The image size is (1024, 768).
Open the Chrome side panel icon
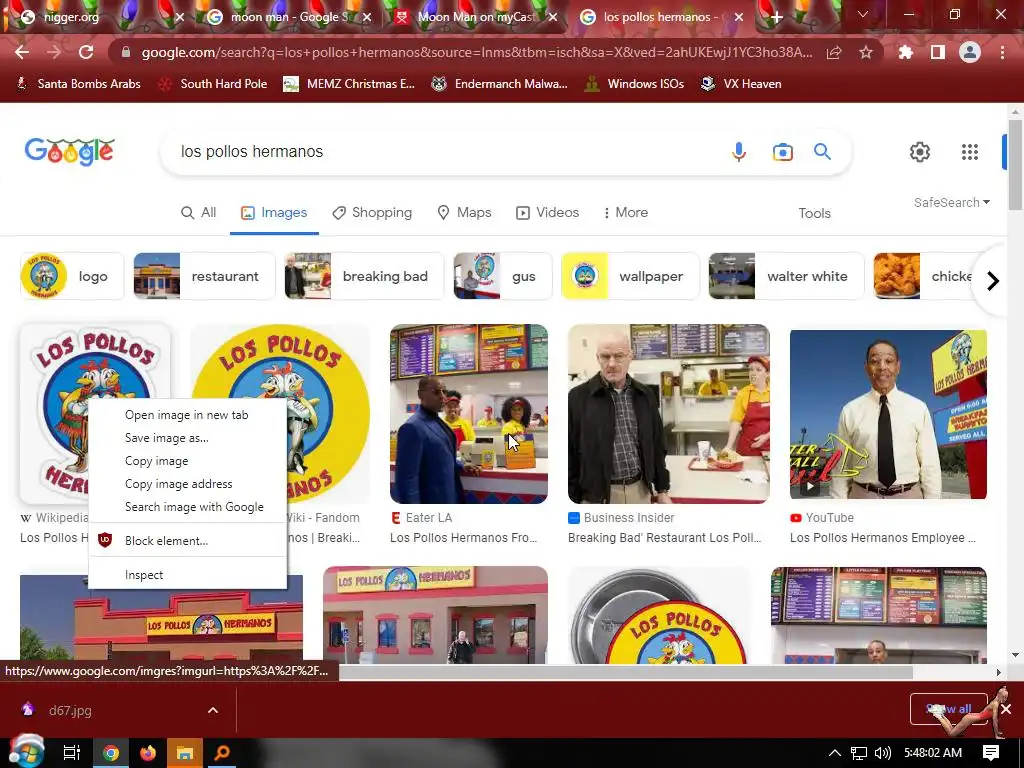pyautogui.click(x=938, y=52)
